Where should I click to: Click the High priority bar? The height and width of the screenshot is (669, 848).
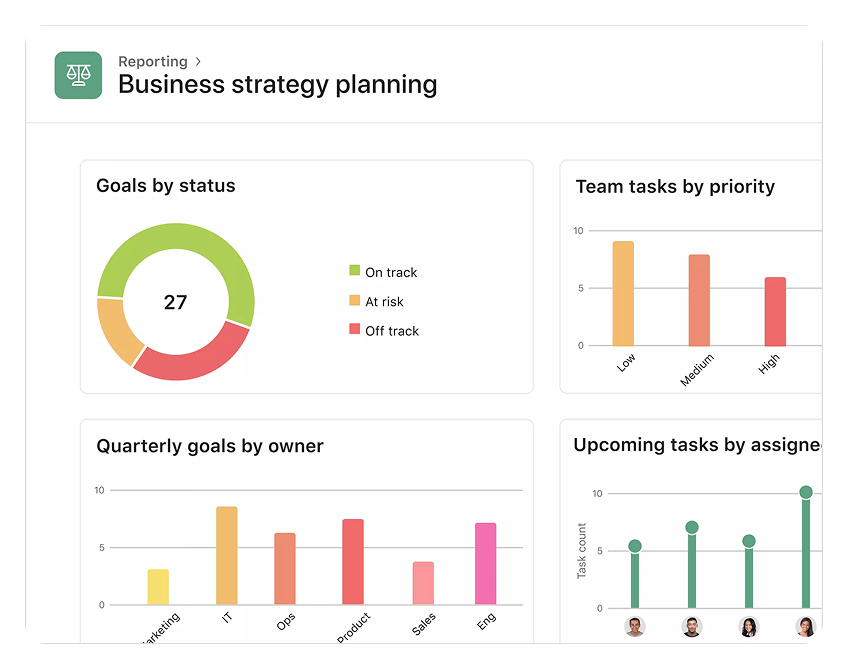pyautogui.click(x=775, y=311)
